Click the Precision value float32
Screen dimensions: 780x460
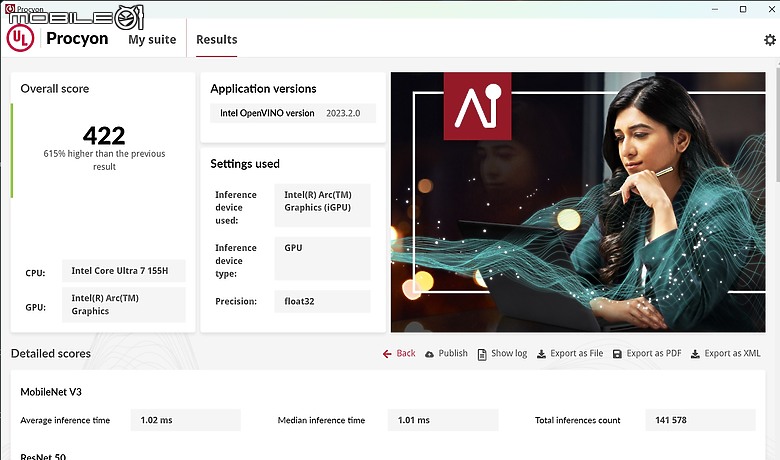pos(322,301)
